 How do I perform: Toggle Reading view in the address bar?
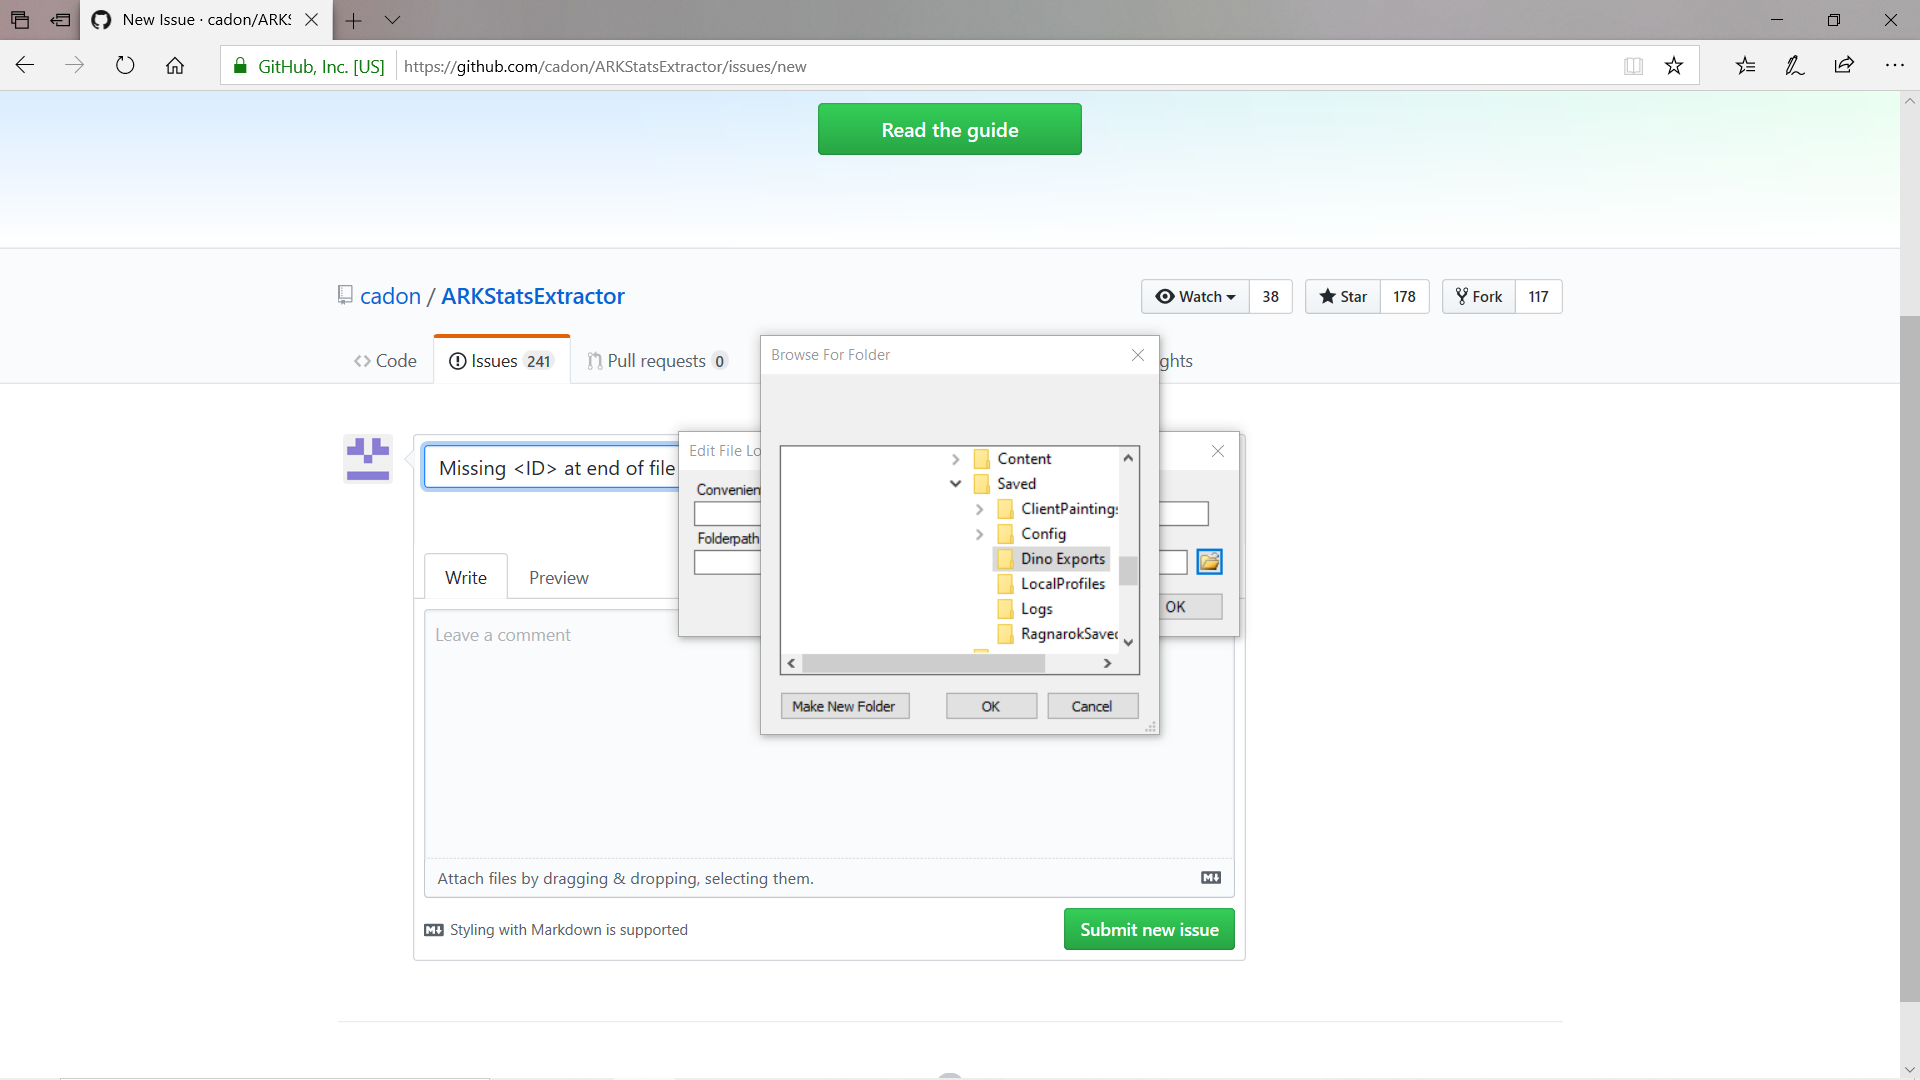coord(1633,65)
